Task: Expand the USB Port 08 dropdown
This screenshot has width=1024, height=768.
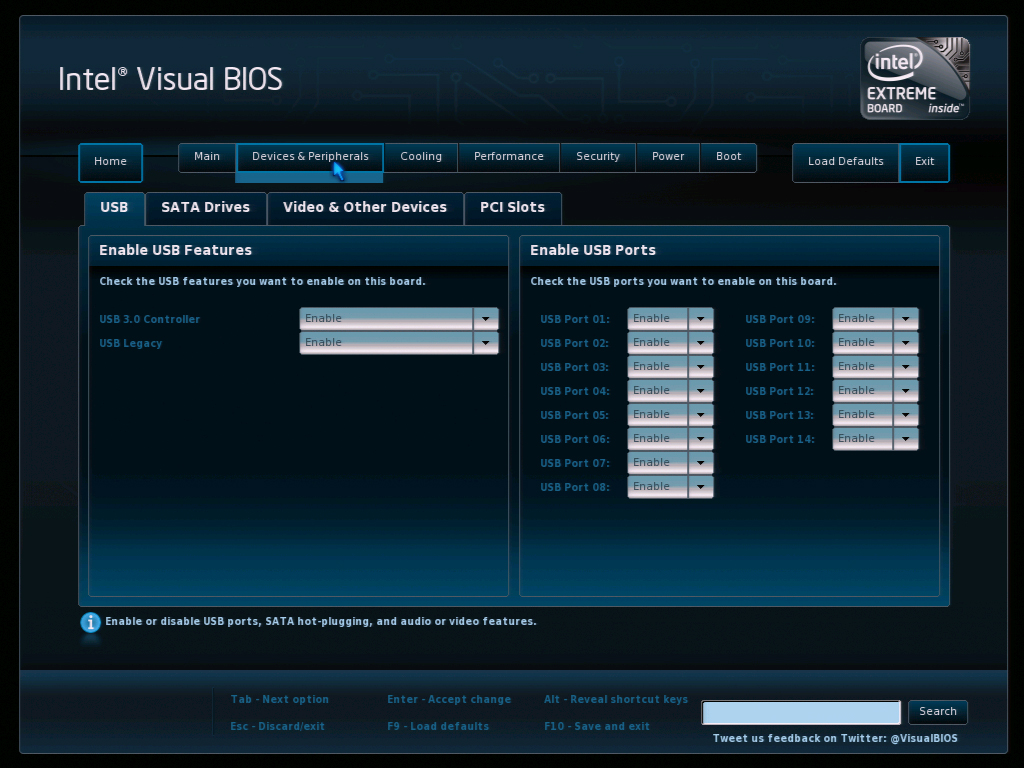Action: pyautogui.click(x=700, y=486)
